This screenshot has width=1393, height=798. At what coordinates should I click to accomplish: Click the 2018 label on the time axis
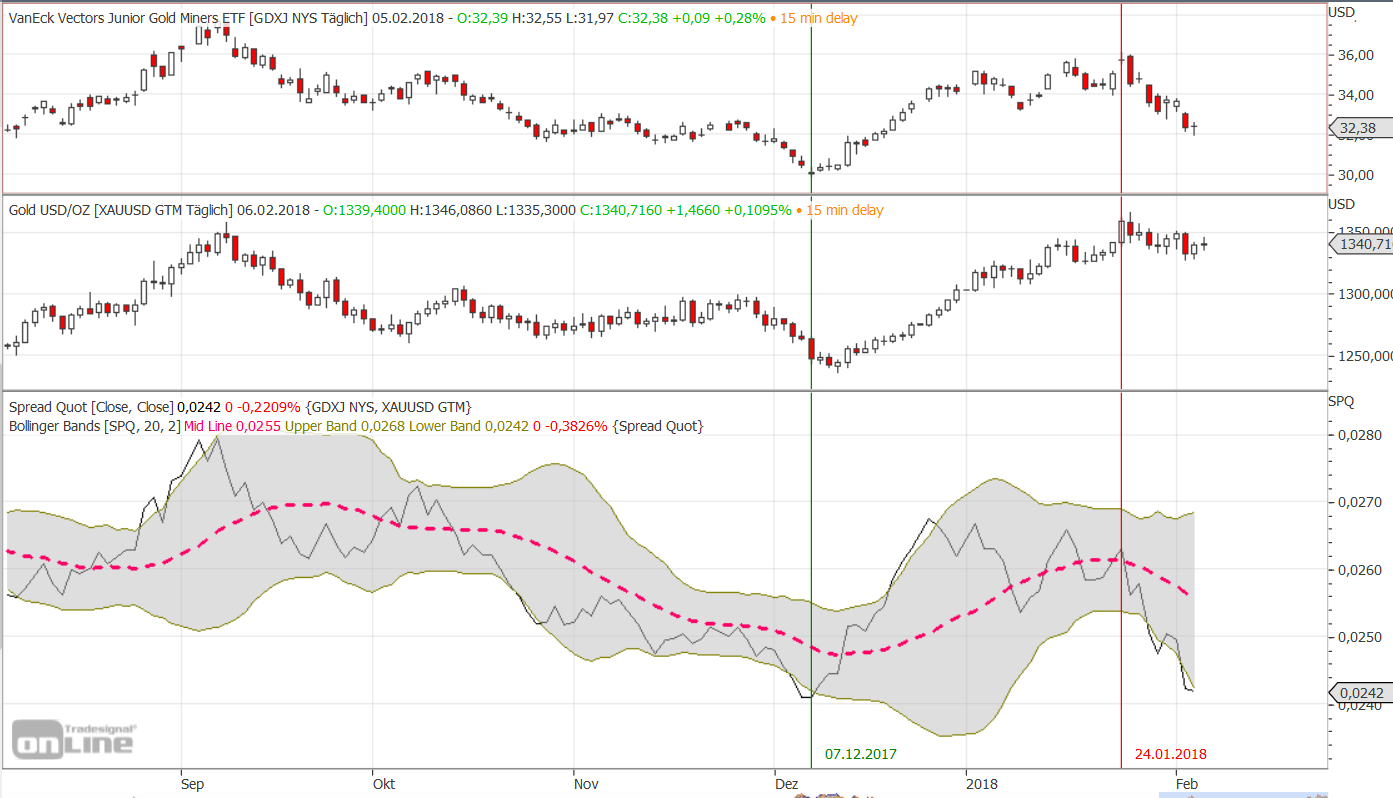click(983, 783)
